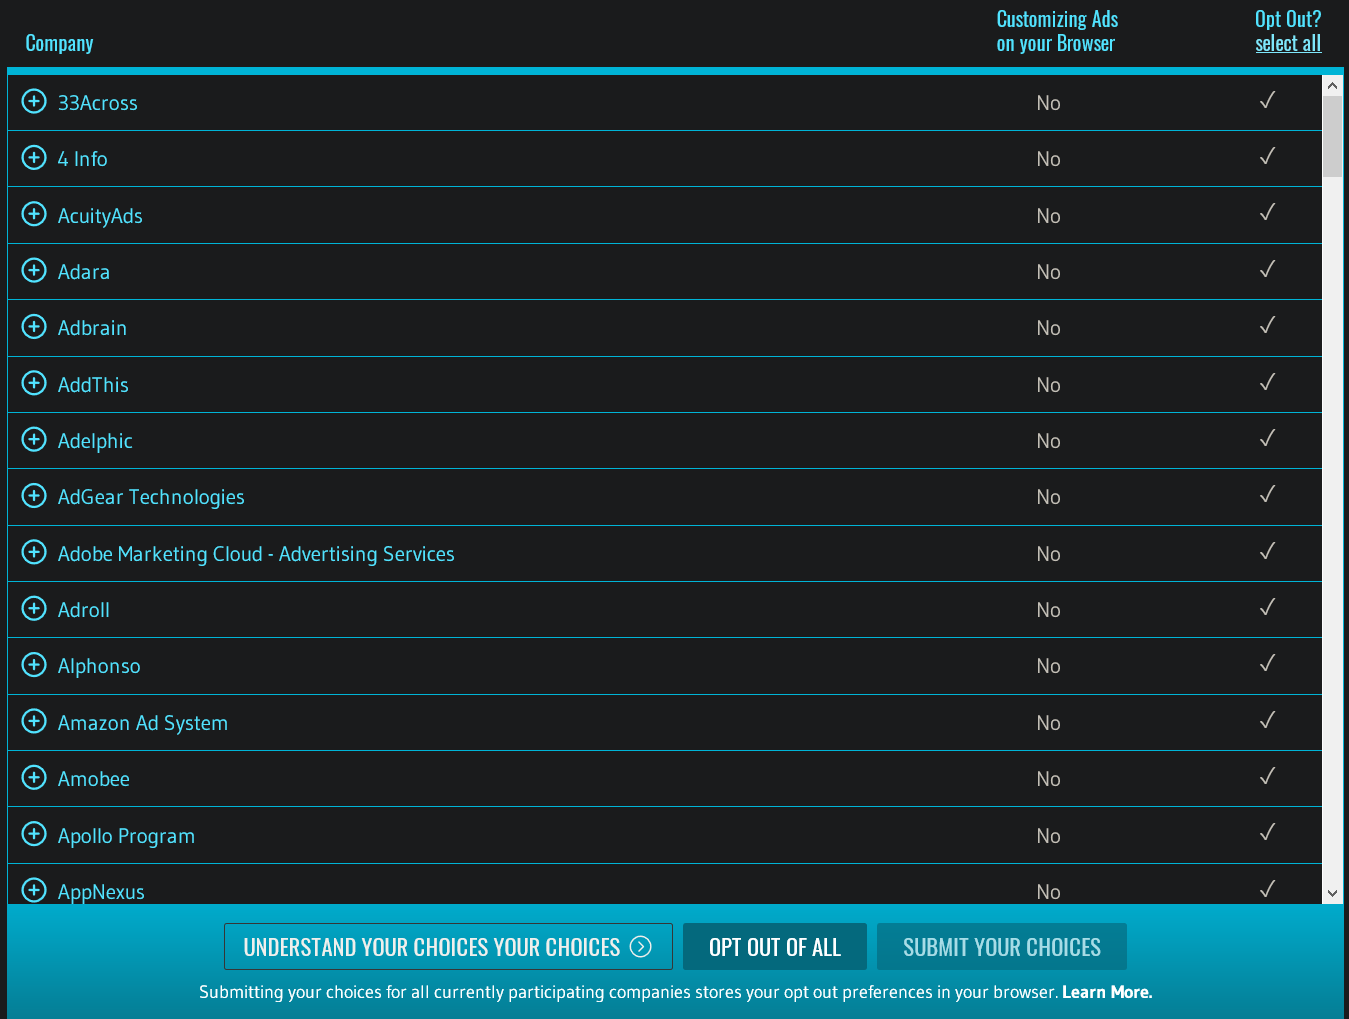Toggle opt-out checkmark for 33Across
Screen dimensions: 1349x1019
coord(1267,100)
